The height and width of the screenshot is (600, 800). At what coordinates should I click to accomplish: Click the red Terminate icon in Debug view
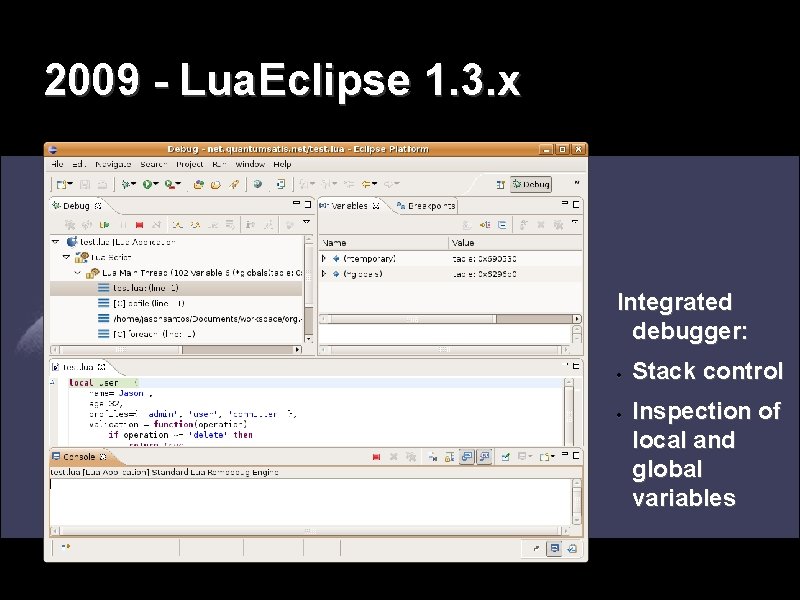tap(139, 224)
